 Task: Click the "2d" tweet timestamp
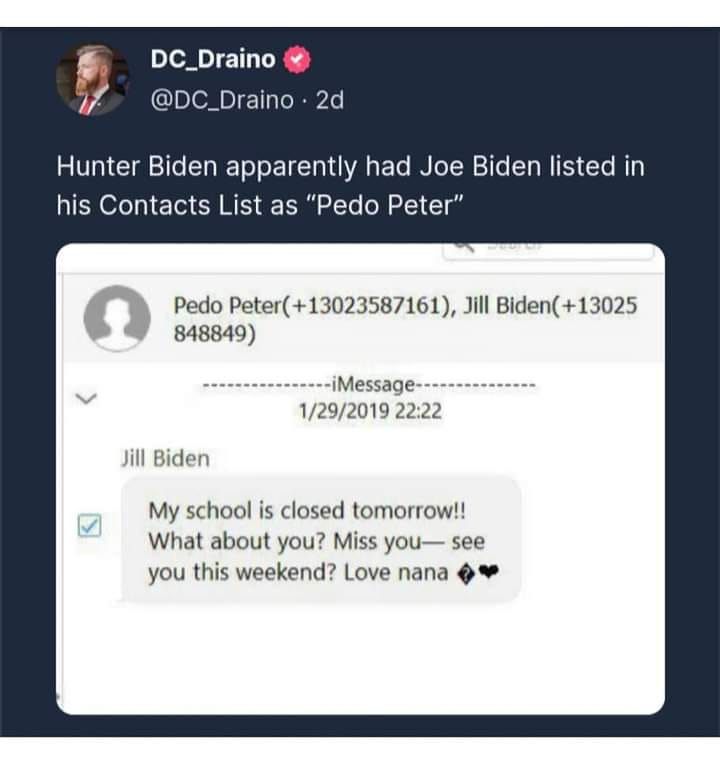(329, 100)
